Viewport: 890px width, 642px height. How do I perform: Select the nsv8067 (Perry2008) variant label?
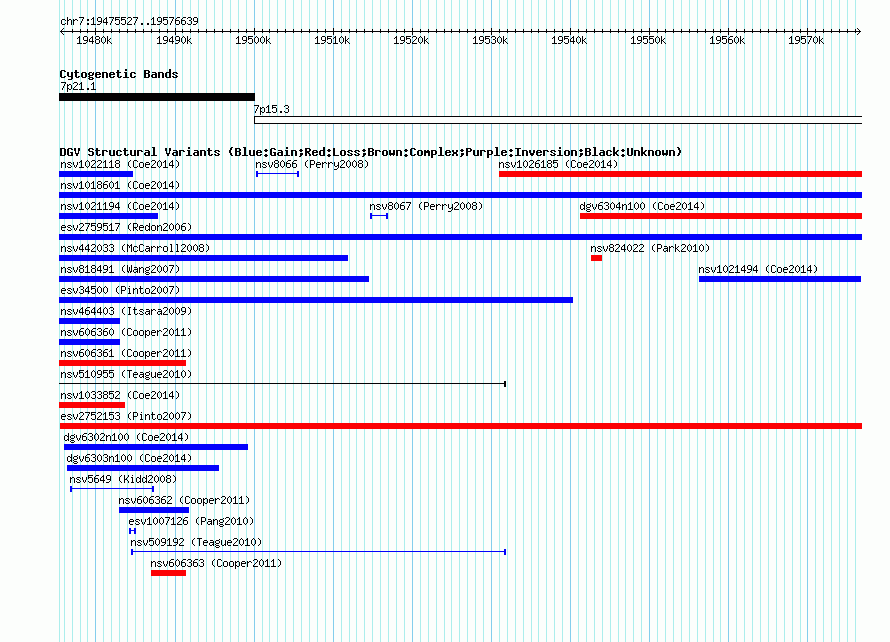click(426, 206)
